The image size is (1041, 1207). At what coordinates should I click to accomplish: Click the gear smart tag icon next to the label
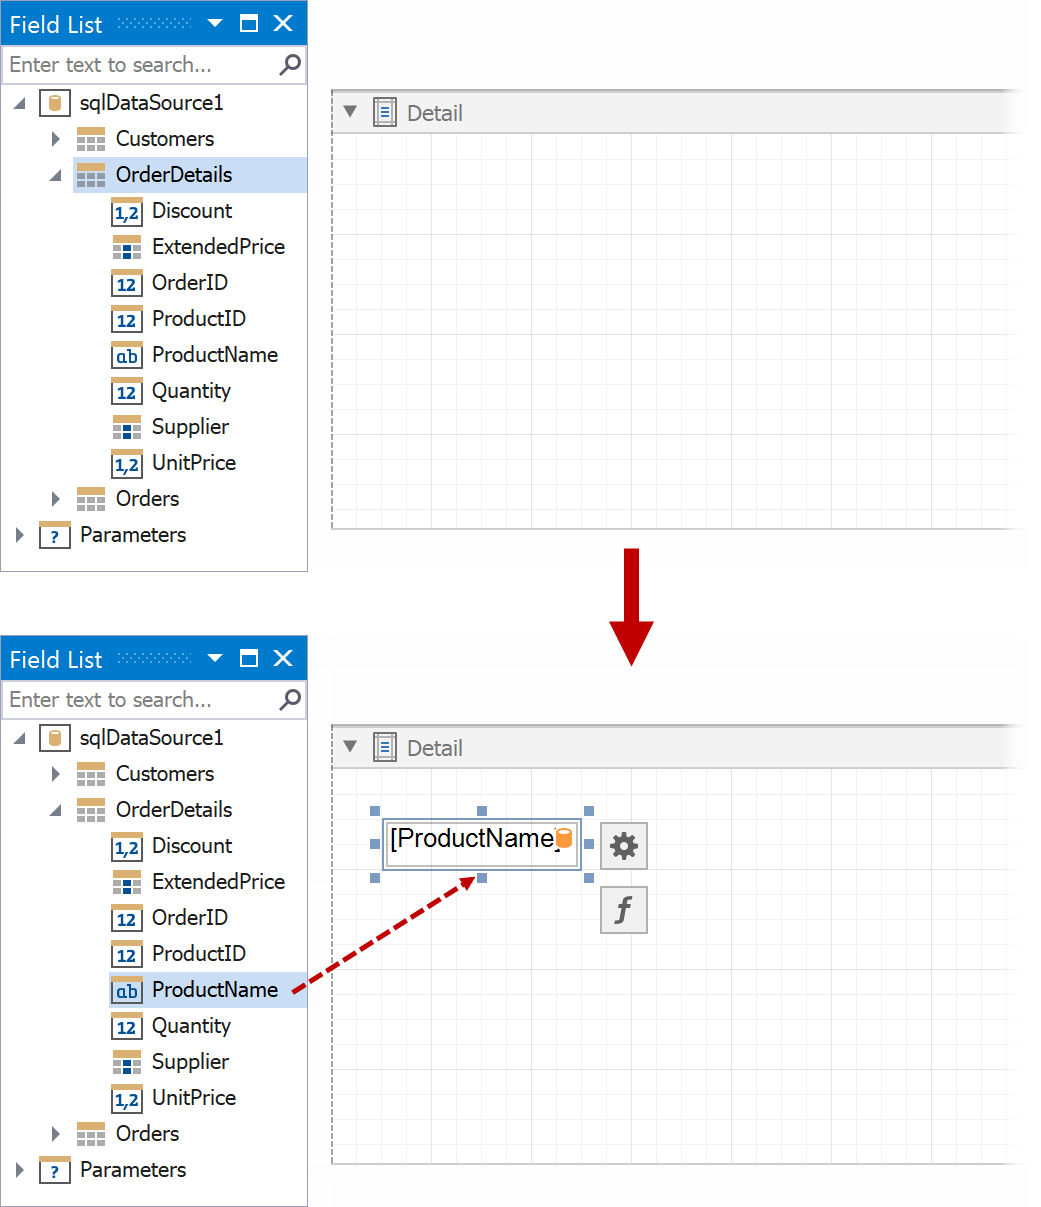(x=624, y=846)
